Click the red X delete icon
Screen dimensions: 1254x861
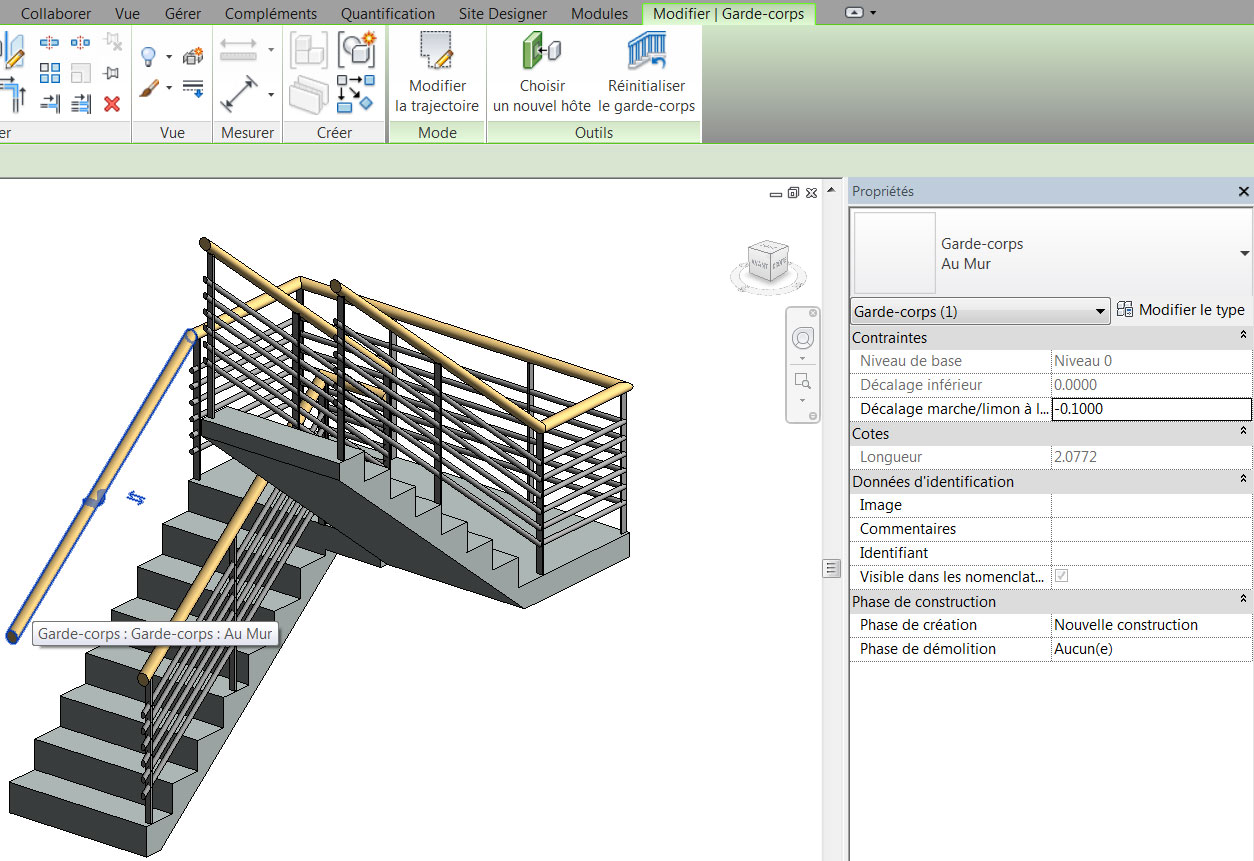[x=113, y=101]
